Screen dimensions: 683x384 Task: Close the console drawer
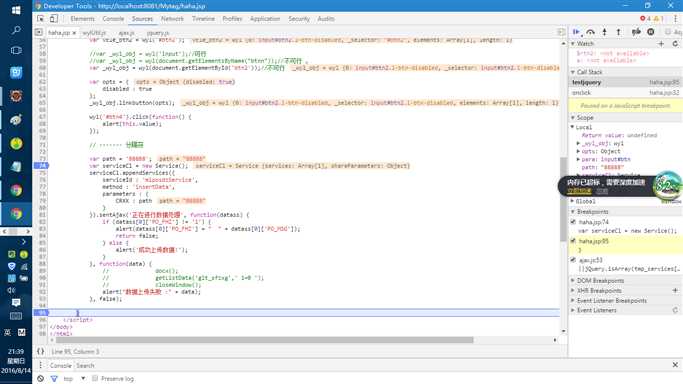tap(675, 365)
